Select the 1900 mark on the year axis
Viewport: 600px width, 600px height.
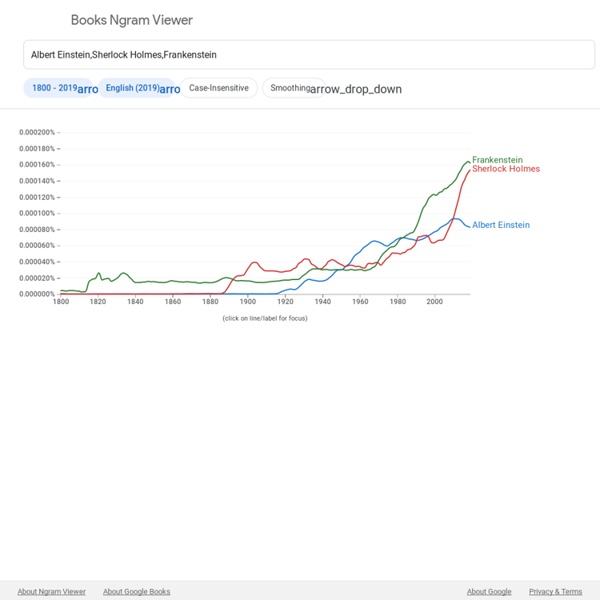(x=248, y=302)
